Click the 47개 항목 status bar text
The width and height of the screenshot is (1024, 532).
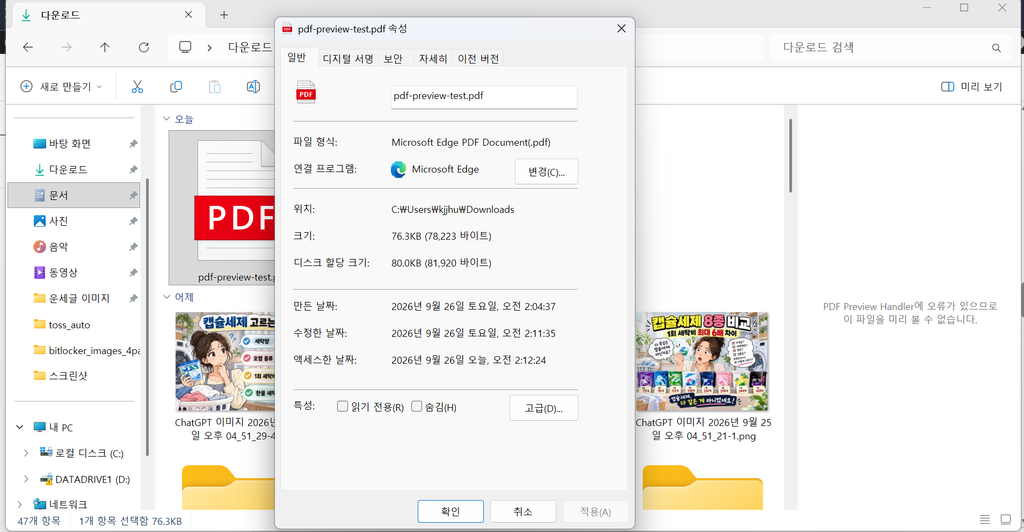point(39,521)
